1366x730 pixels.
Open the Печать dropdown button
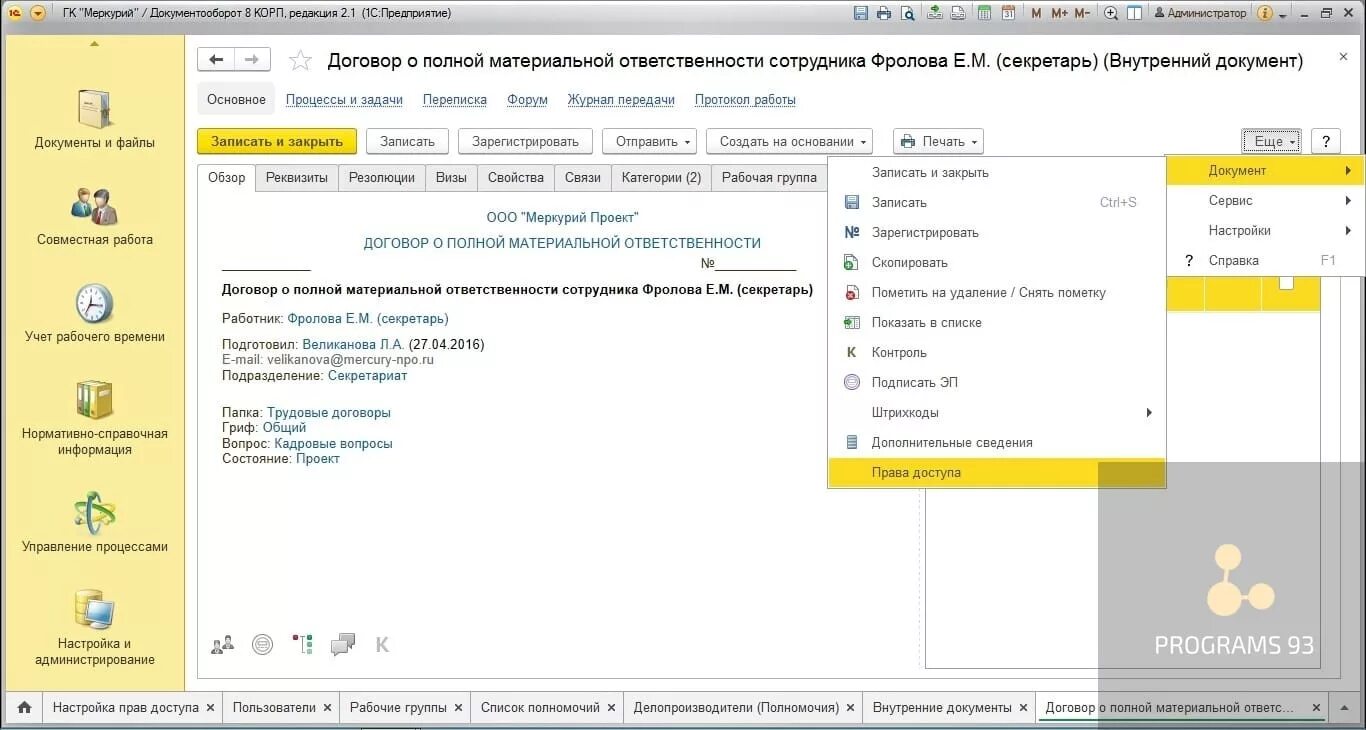point(938,141)
